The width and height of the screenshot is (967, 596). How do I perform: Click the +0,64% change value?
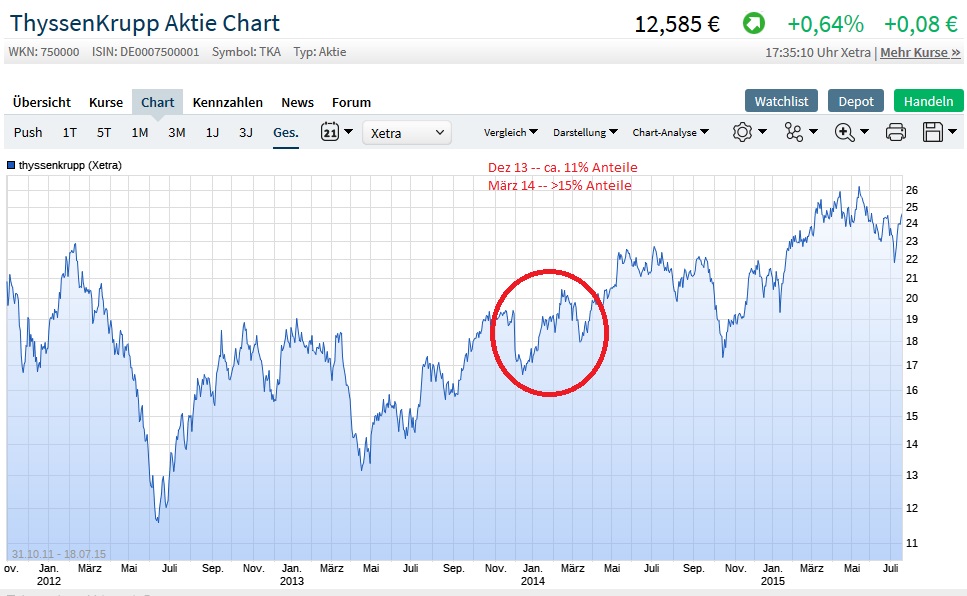coord(825,24)
